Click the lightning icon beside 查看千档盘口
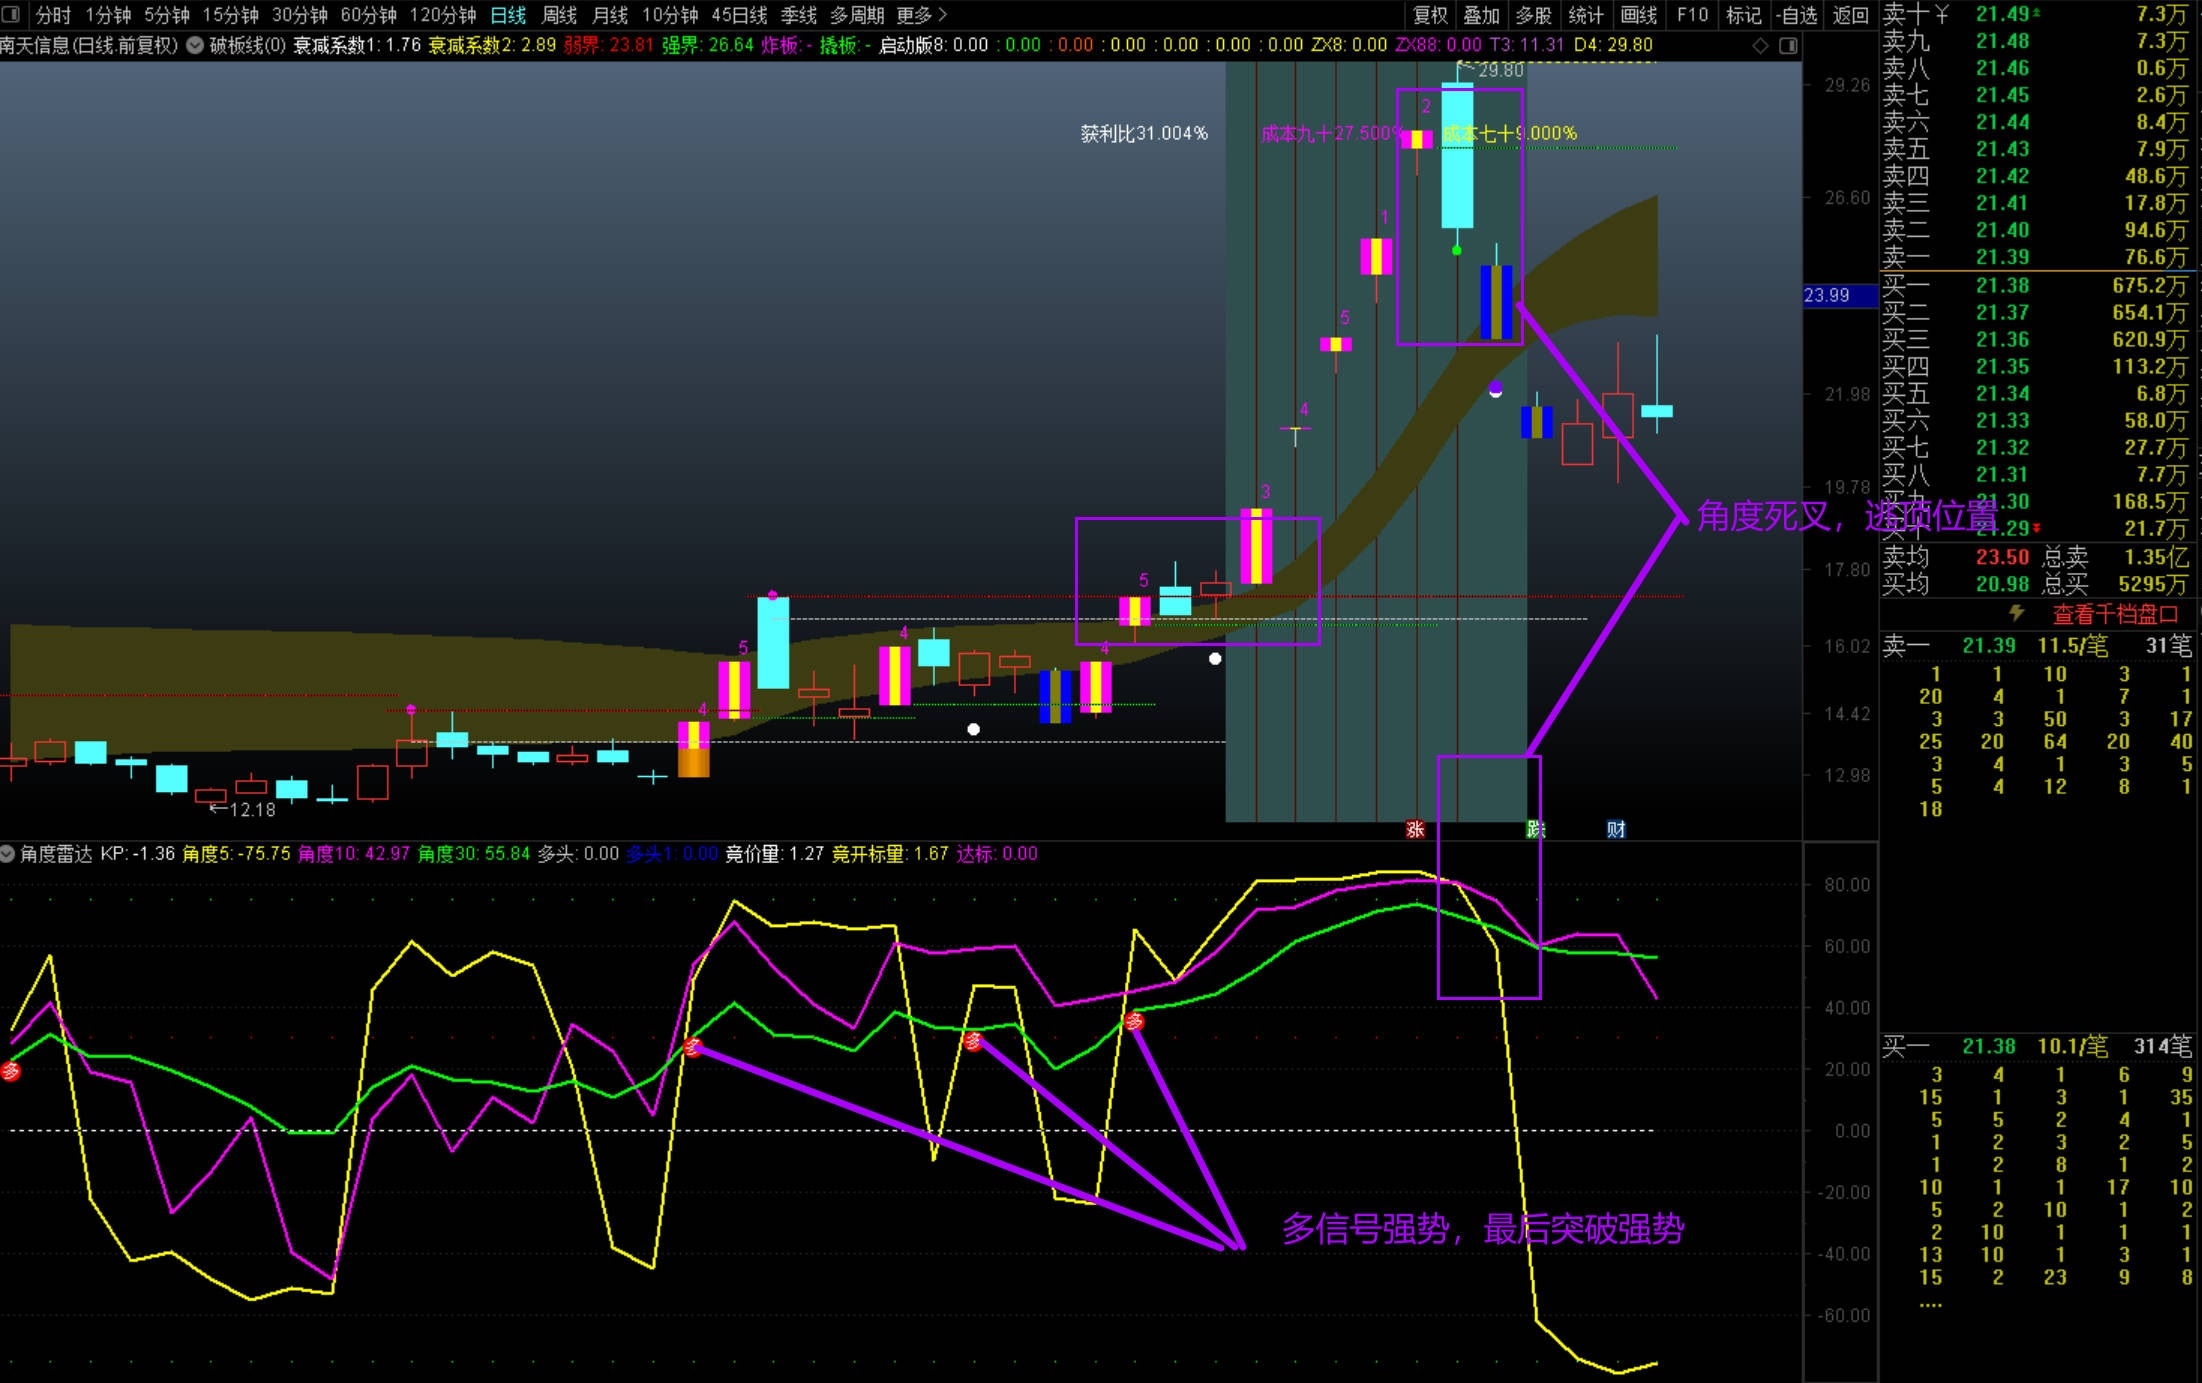Viewport: 2202px width, 1383px height. [x=2016, y=613]
